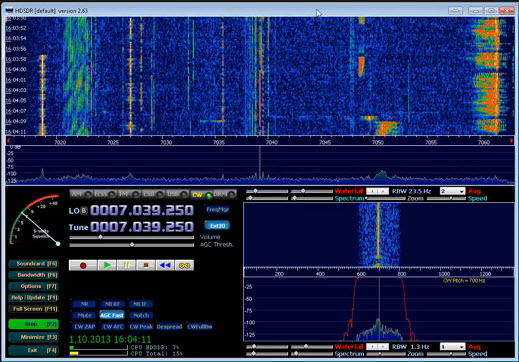Click the Tune frequency display
The width and height of the screenshot is (519, 362).
tap(142, 227)
